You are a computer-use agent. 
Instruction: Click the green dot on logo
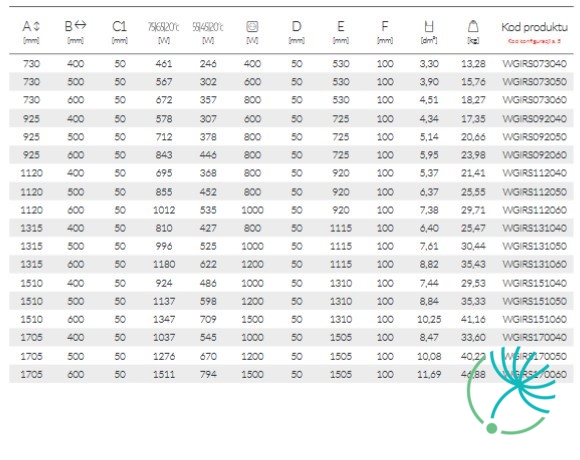tap(492, 428)
